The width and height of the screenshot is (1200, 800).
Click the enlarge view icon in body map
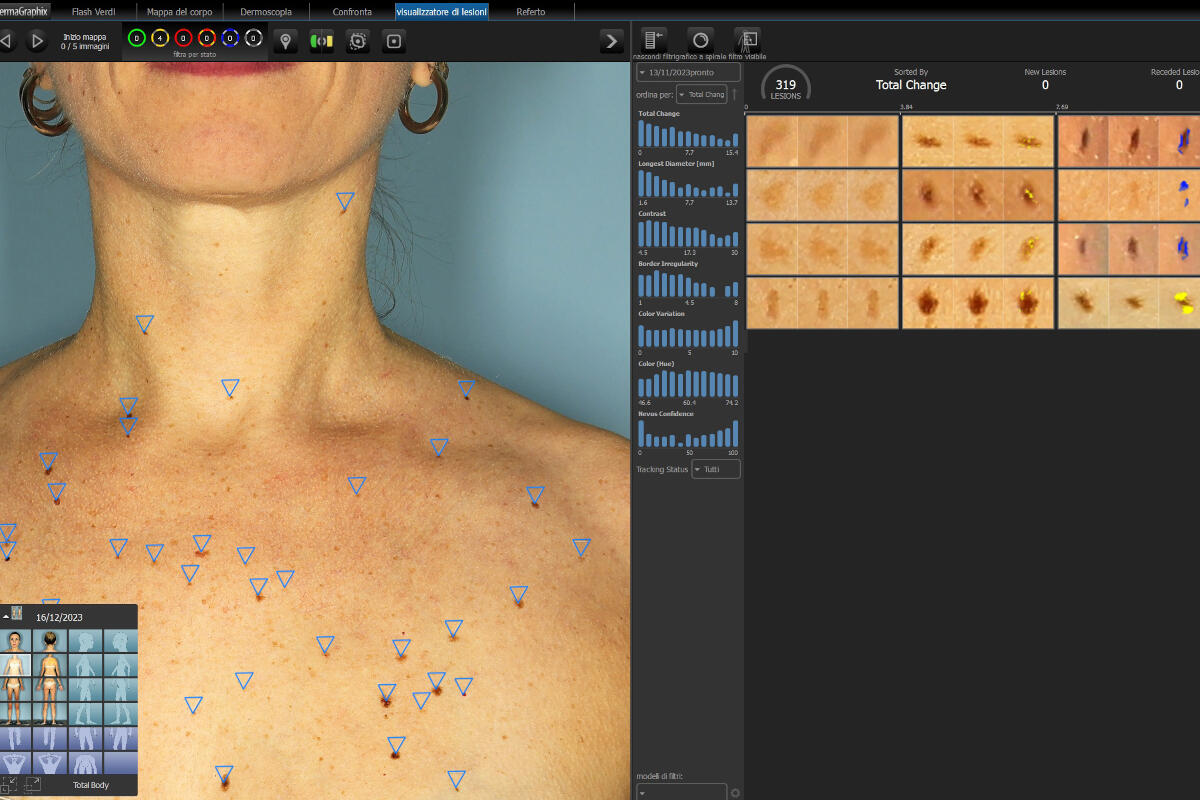click(32, 785)
